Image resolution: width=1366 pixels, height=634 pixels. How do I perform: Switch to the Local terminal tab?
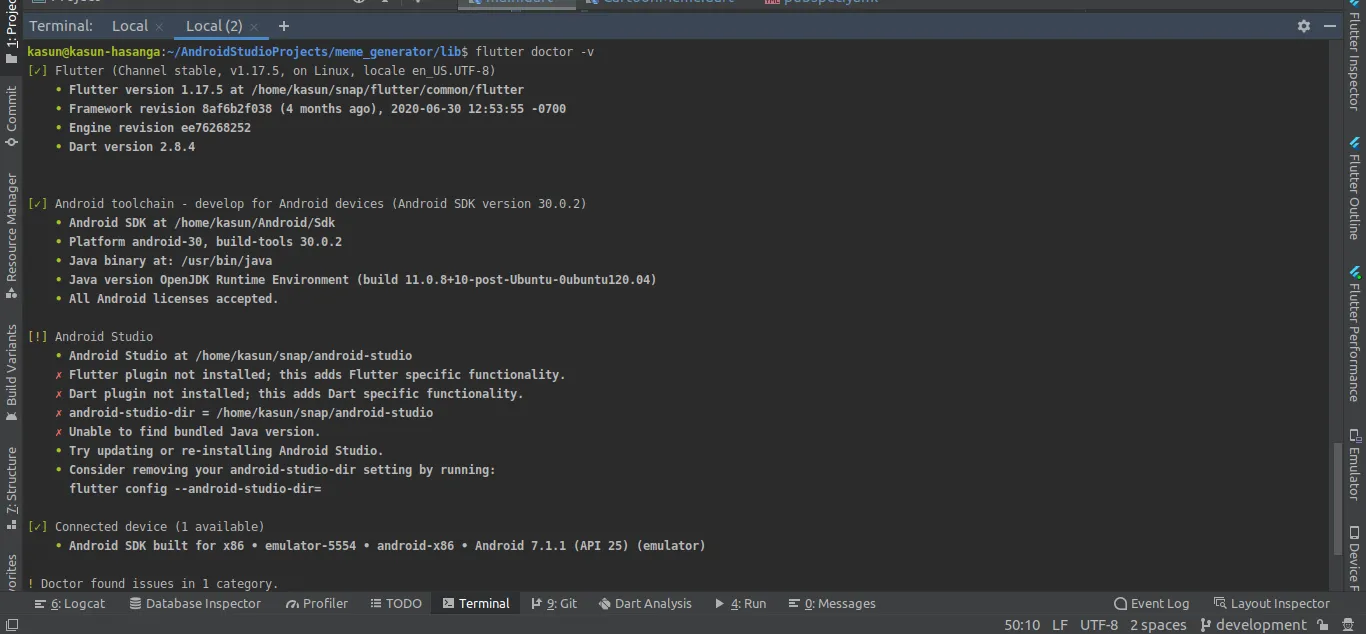[130, 26]
